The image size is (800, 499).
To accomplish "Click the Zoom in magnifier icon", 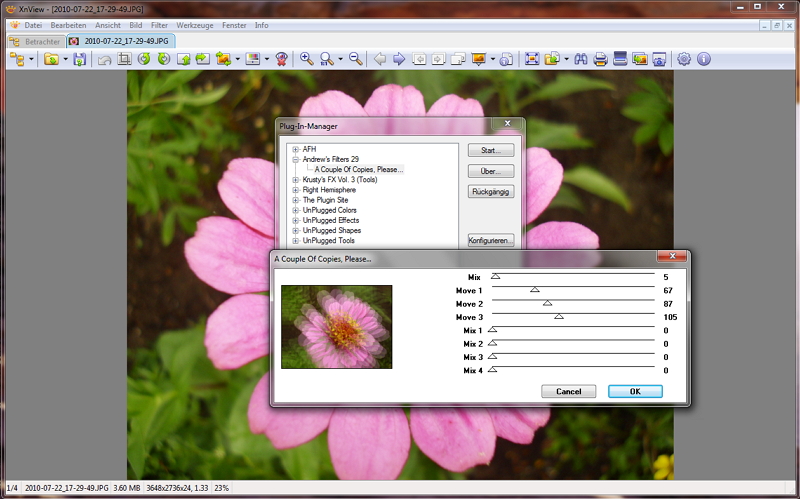I will pyautogui.click(x=307, y=60).
